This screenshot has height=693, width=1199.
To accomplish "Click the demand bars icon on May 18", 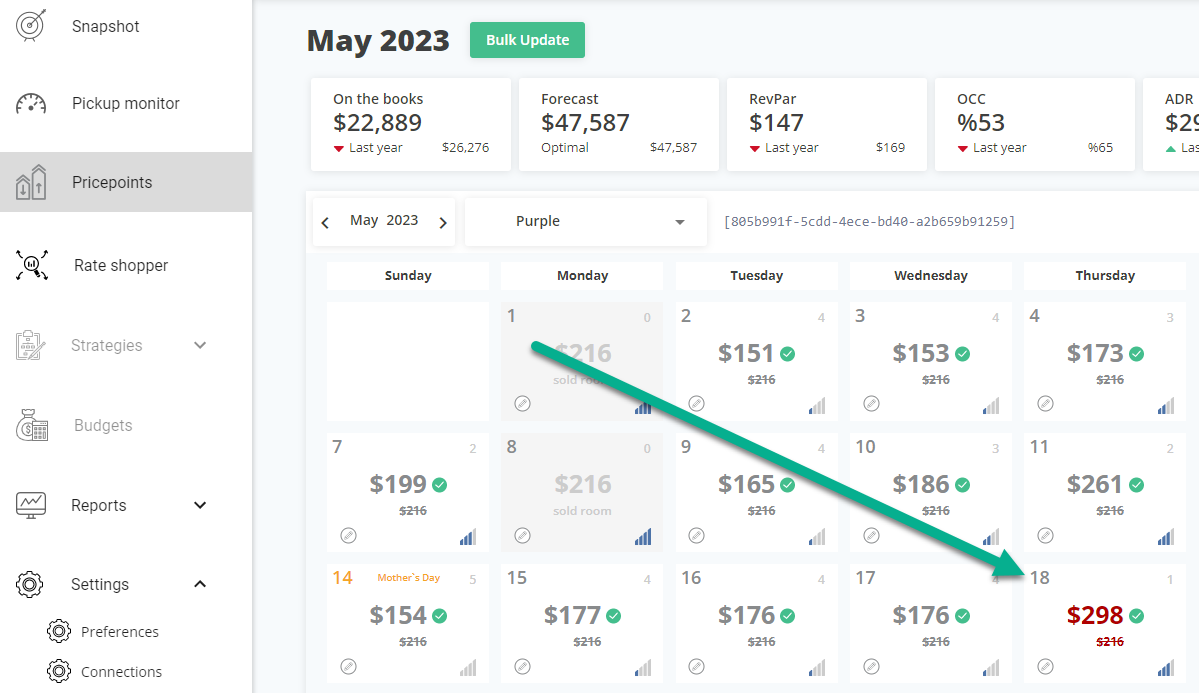I will click(1165, 669).
